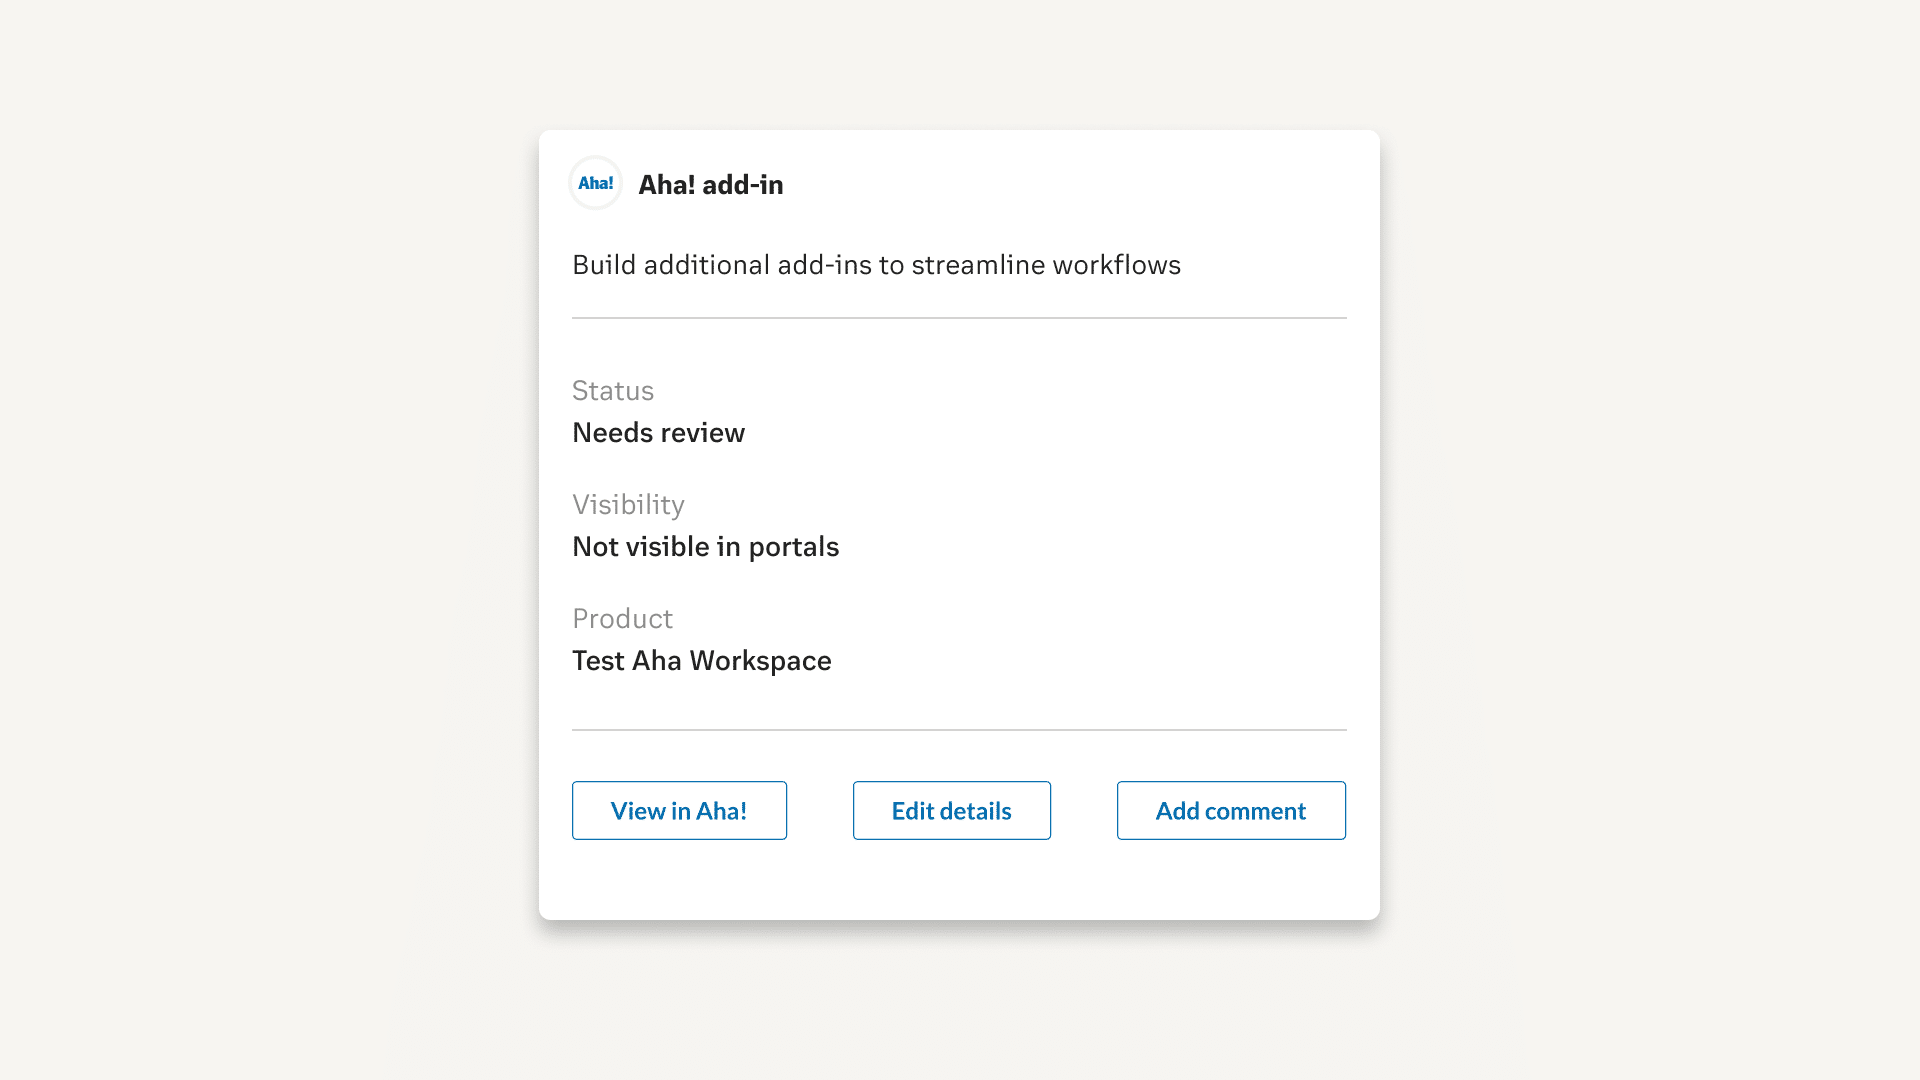Click the divider line above the buttons
This screenshot has height=1080, width=1920.
tap(959, 730)
